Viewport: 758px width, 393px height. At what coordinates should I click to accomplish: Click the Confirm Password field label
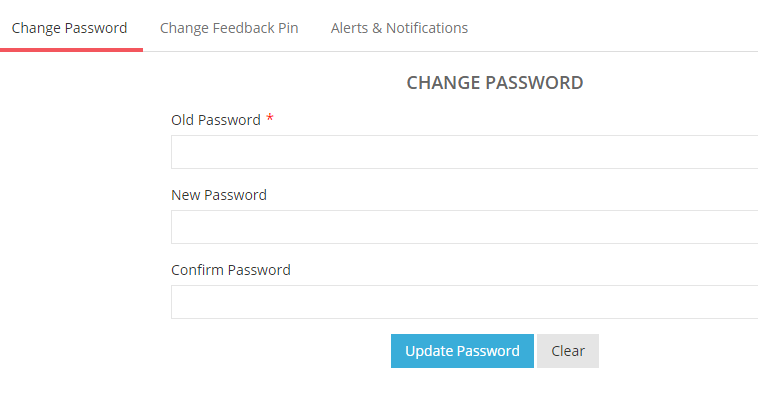231,270
